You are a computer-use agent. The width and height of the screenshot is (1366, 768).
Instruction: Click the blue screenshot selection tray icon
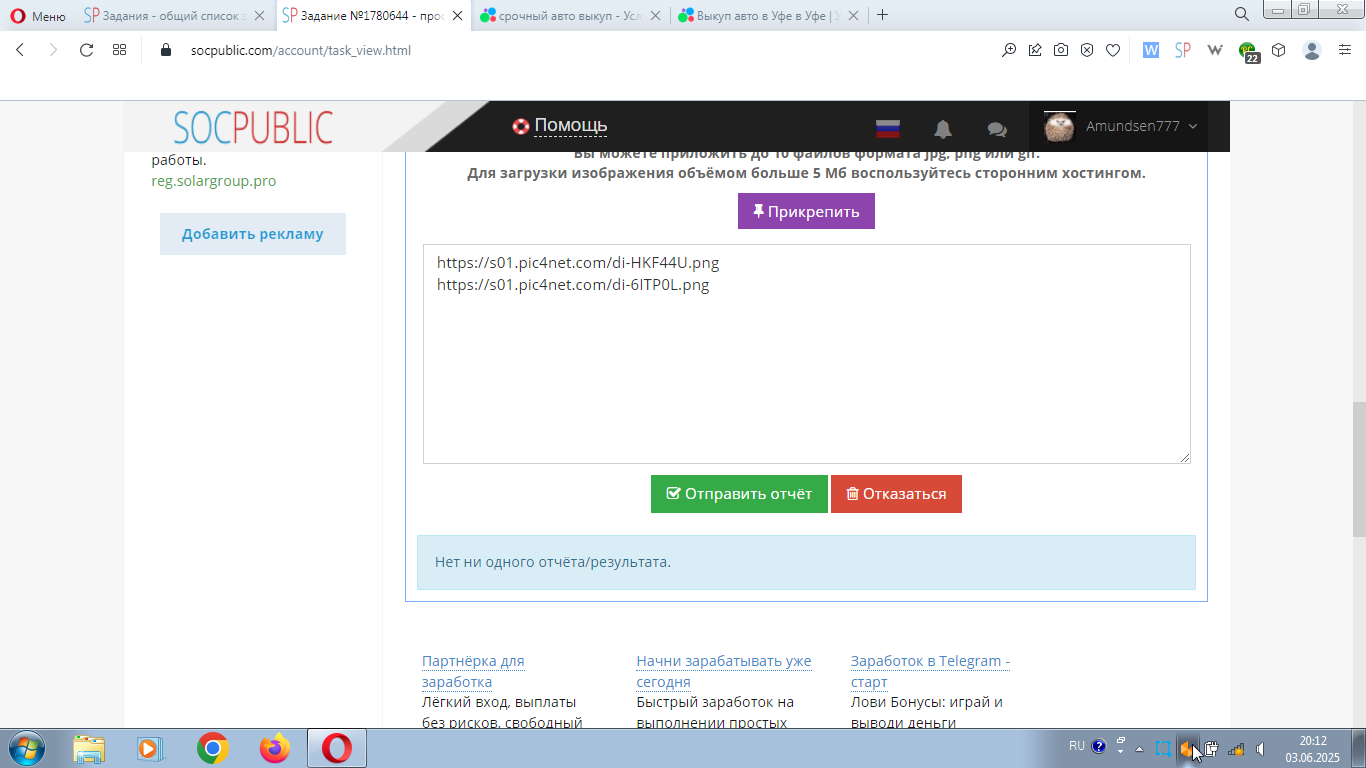coord(1163,748)
